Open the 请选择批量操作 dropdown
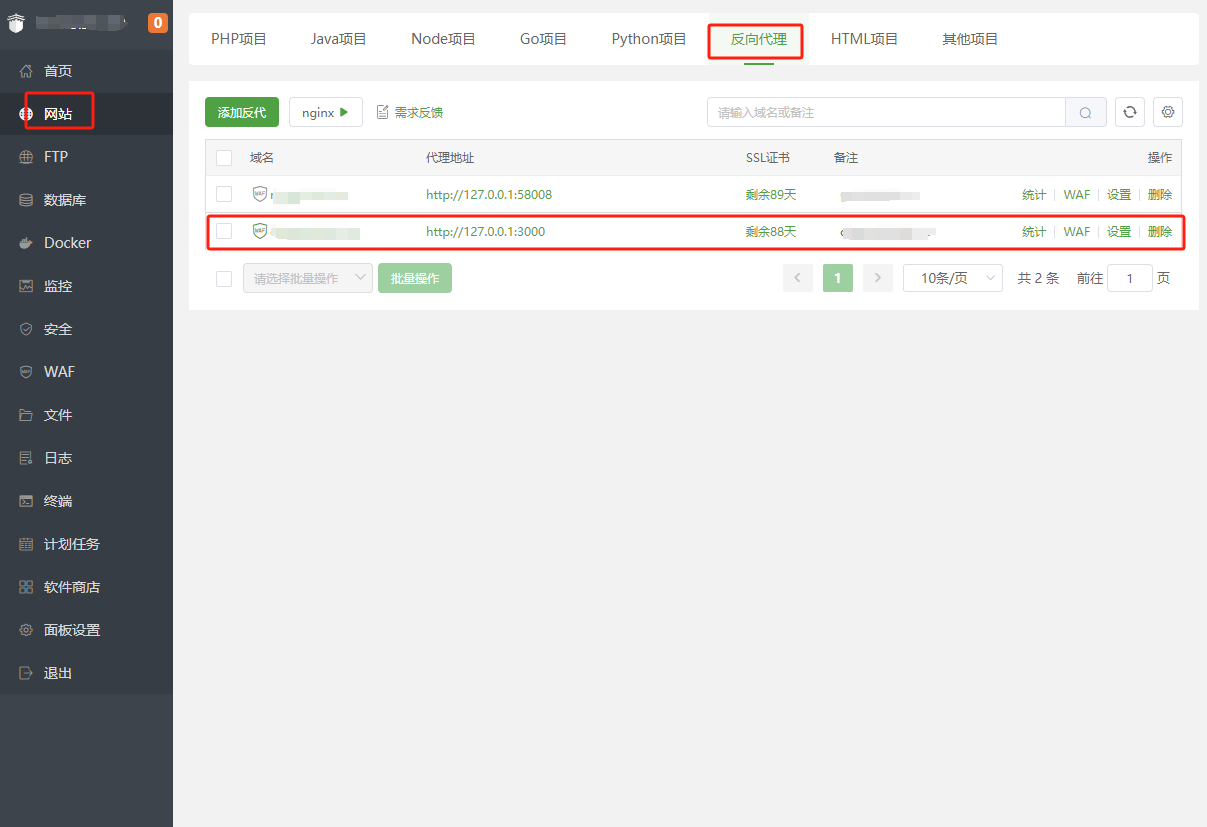Image resolution: width=1207 pixels, height=827 pixels. click(x=308, y=278)
